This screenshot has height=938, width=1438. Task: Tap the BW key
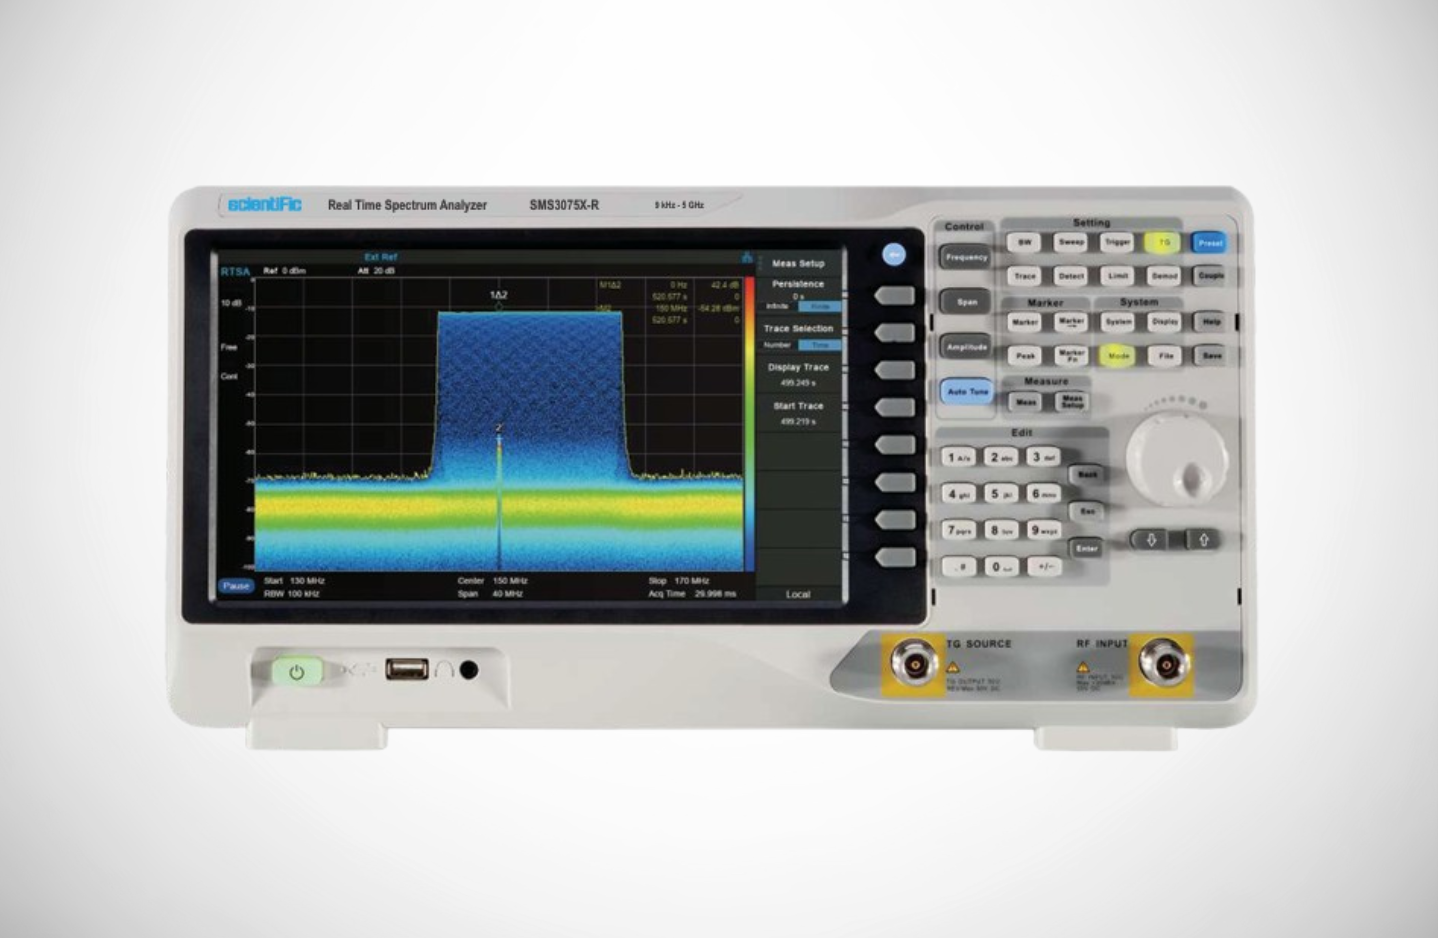tap(1025, 242)
